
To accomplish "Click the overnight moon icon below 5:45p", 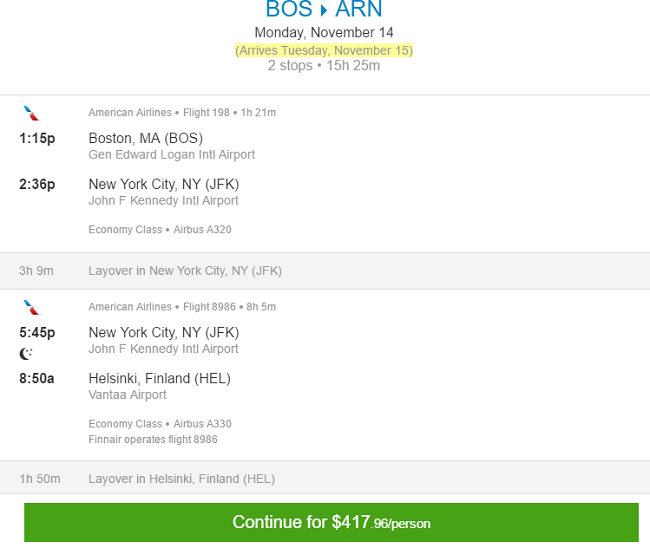I will pyautogui.click(x=26, y=354).
